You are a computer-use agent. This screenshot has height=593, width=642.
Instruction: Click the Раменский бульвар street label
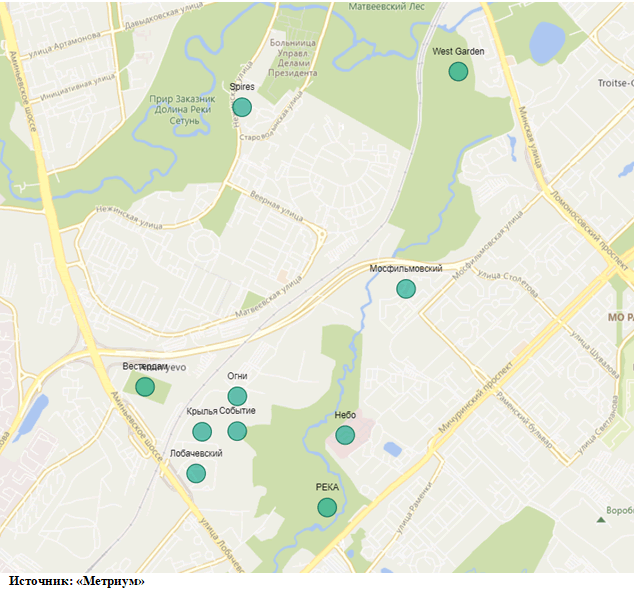pyautogui.click(x=524, y=420)
